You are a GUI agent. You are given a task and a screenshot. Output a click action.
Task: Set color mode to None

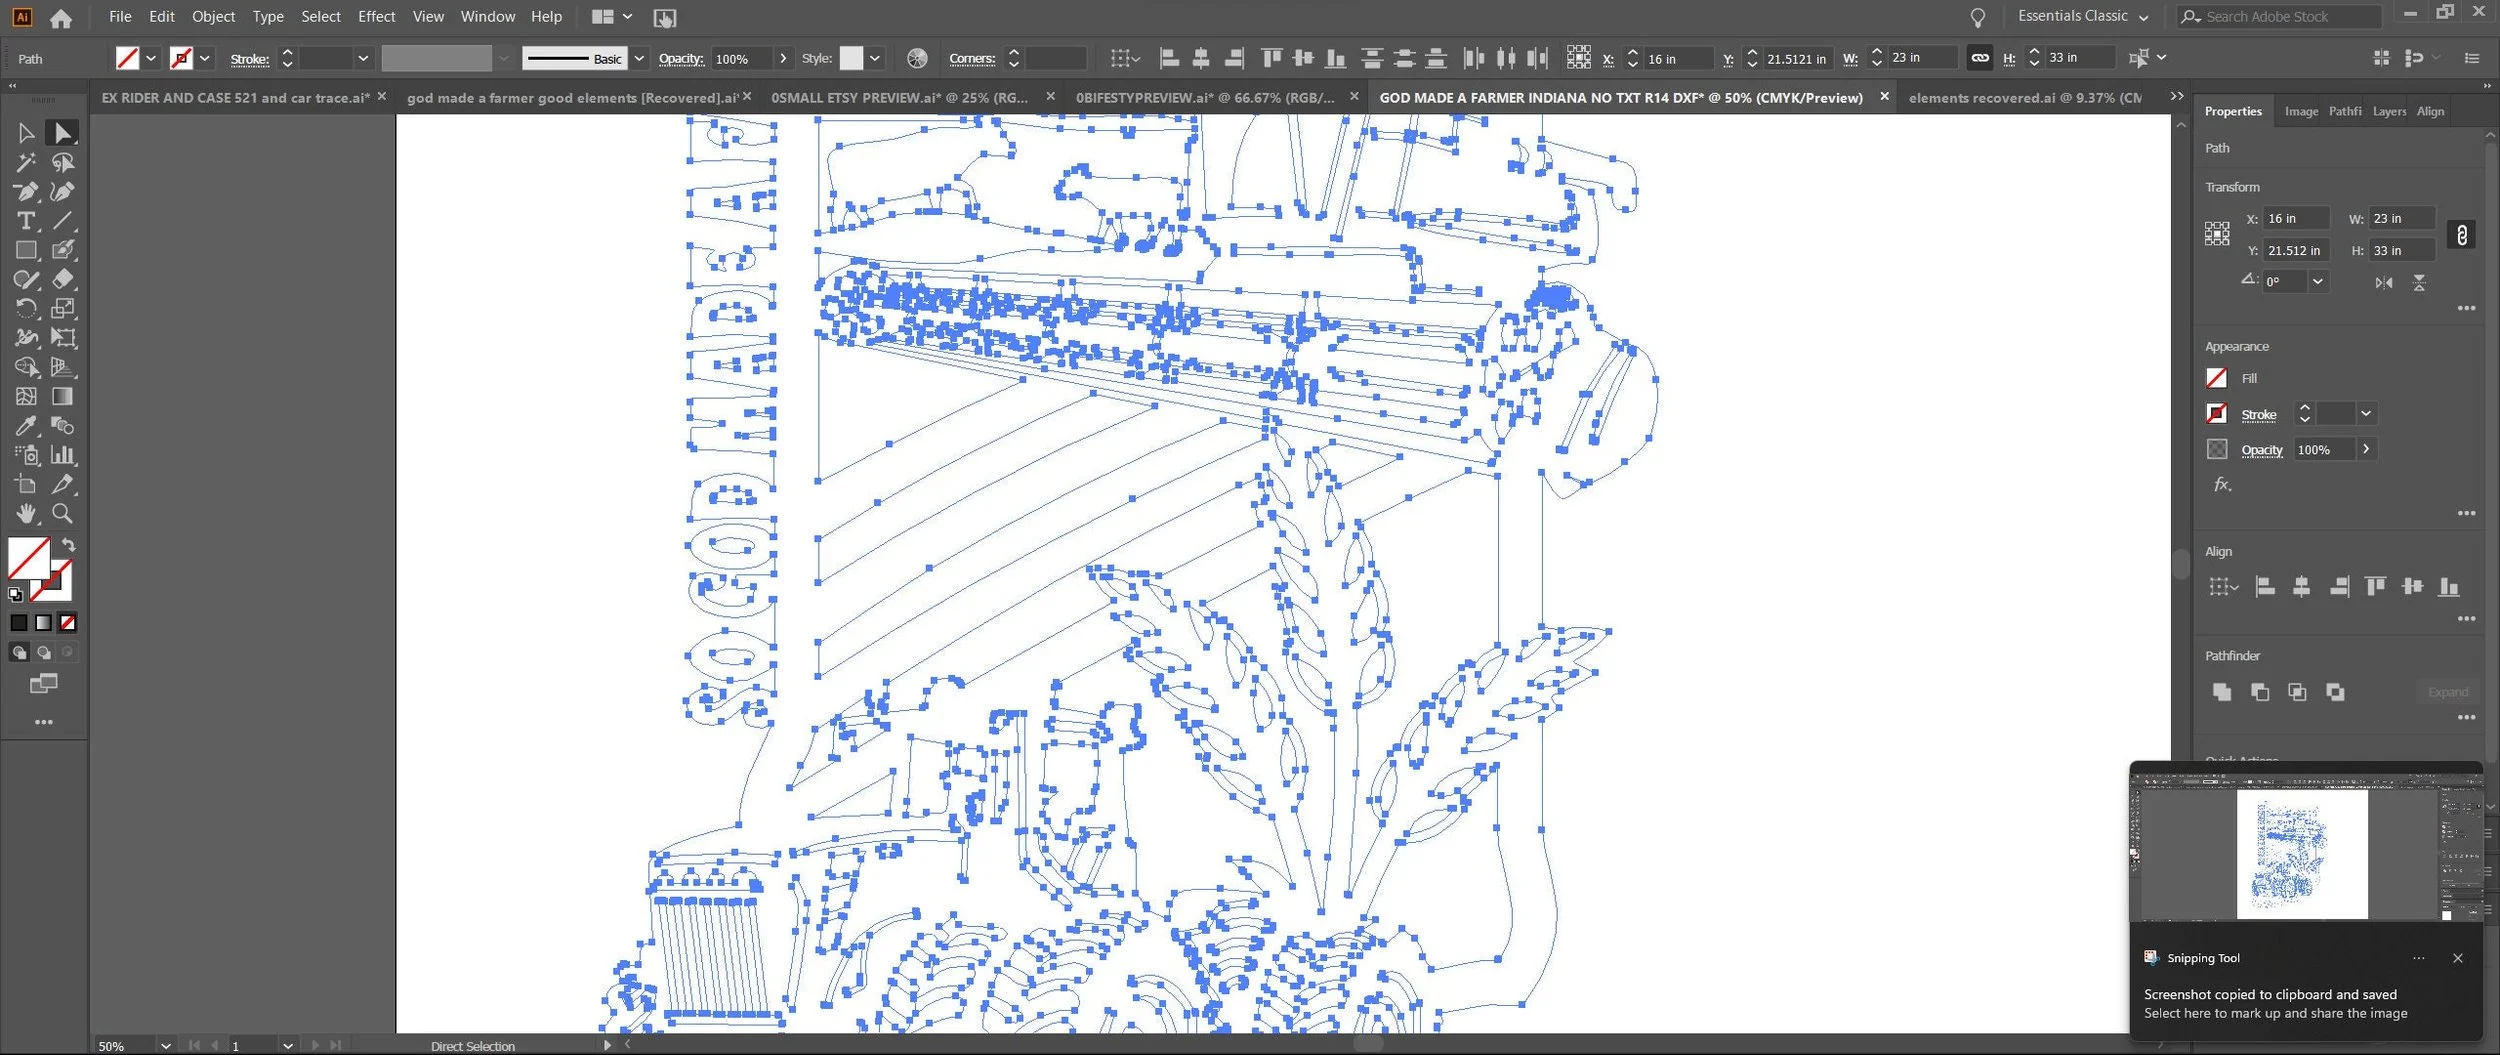coord(67,623)
